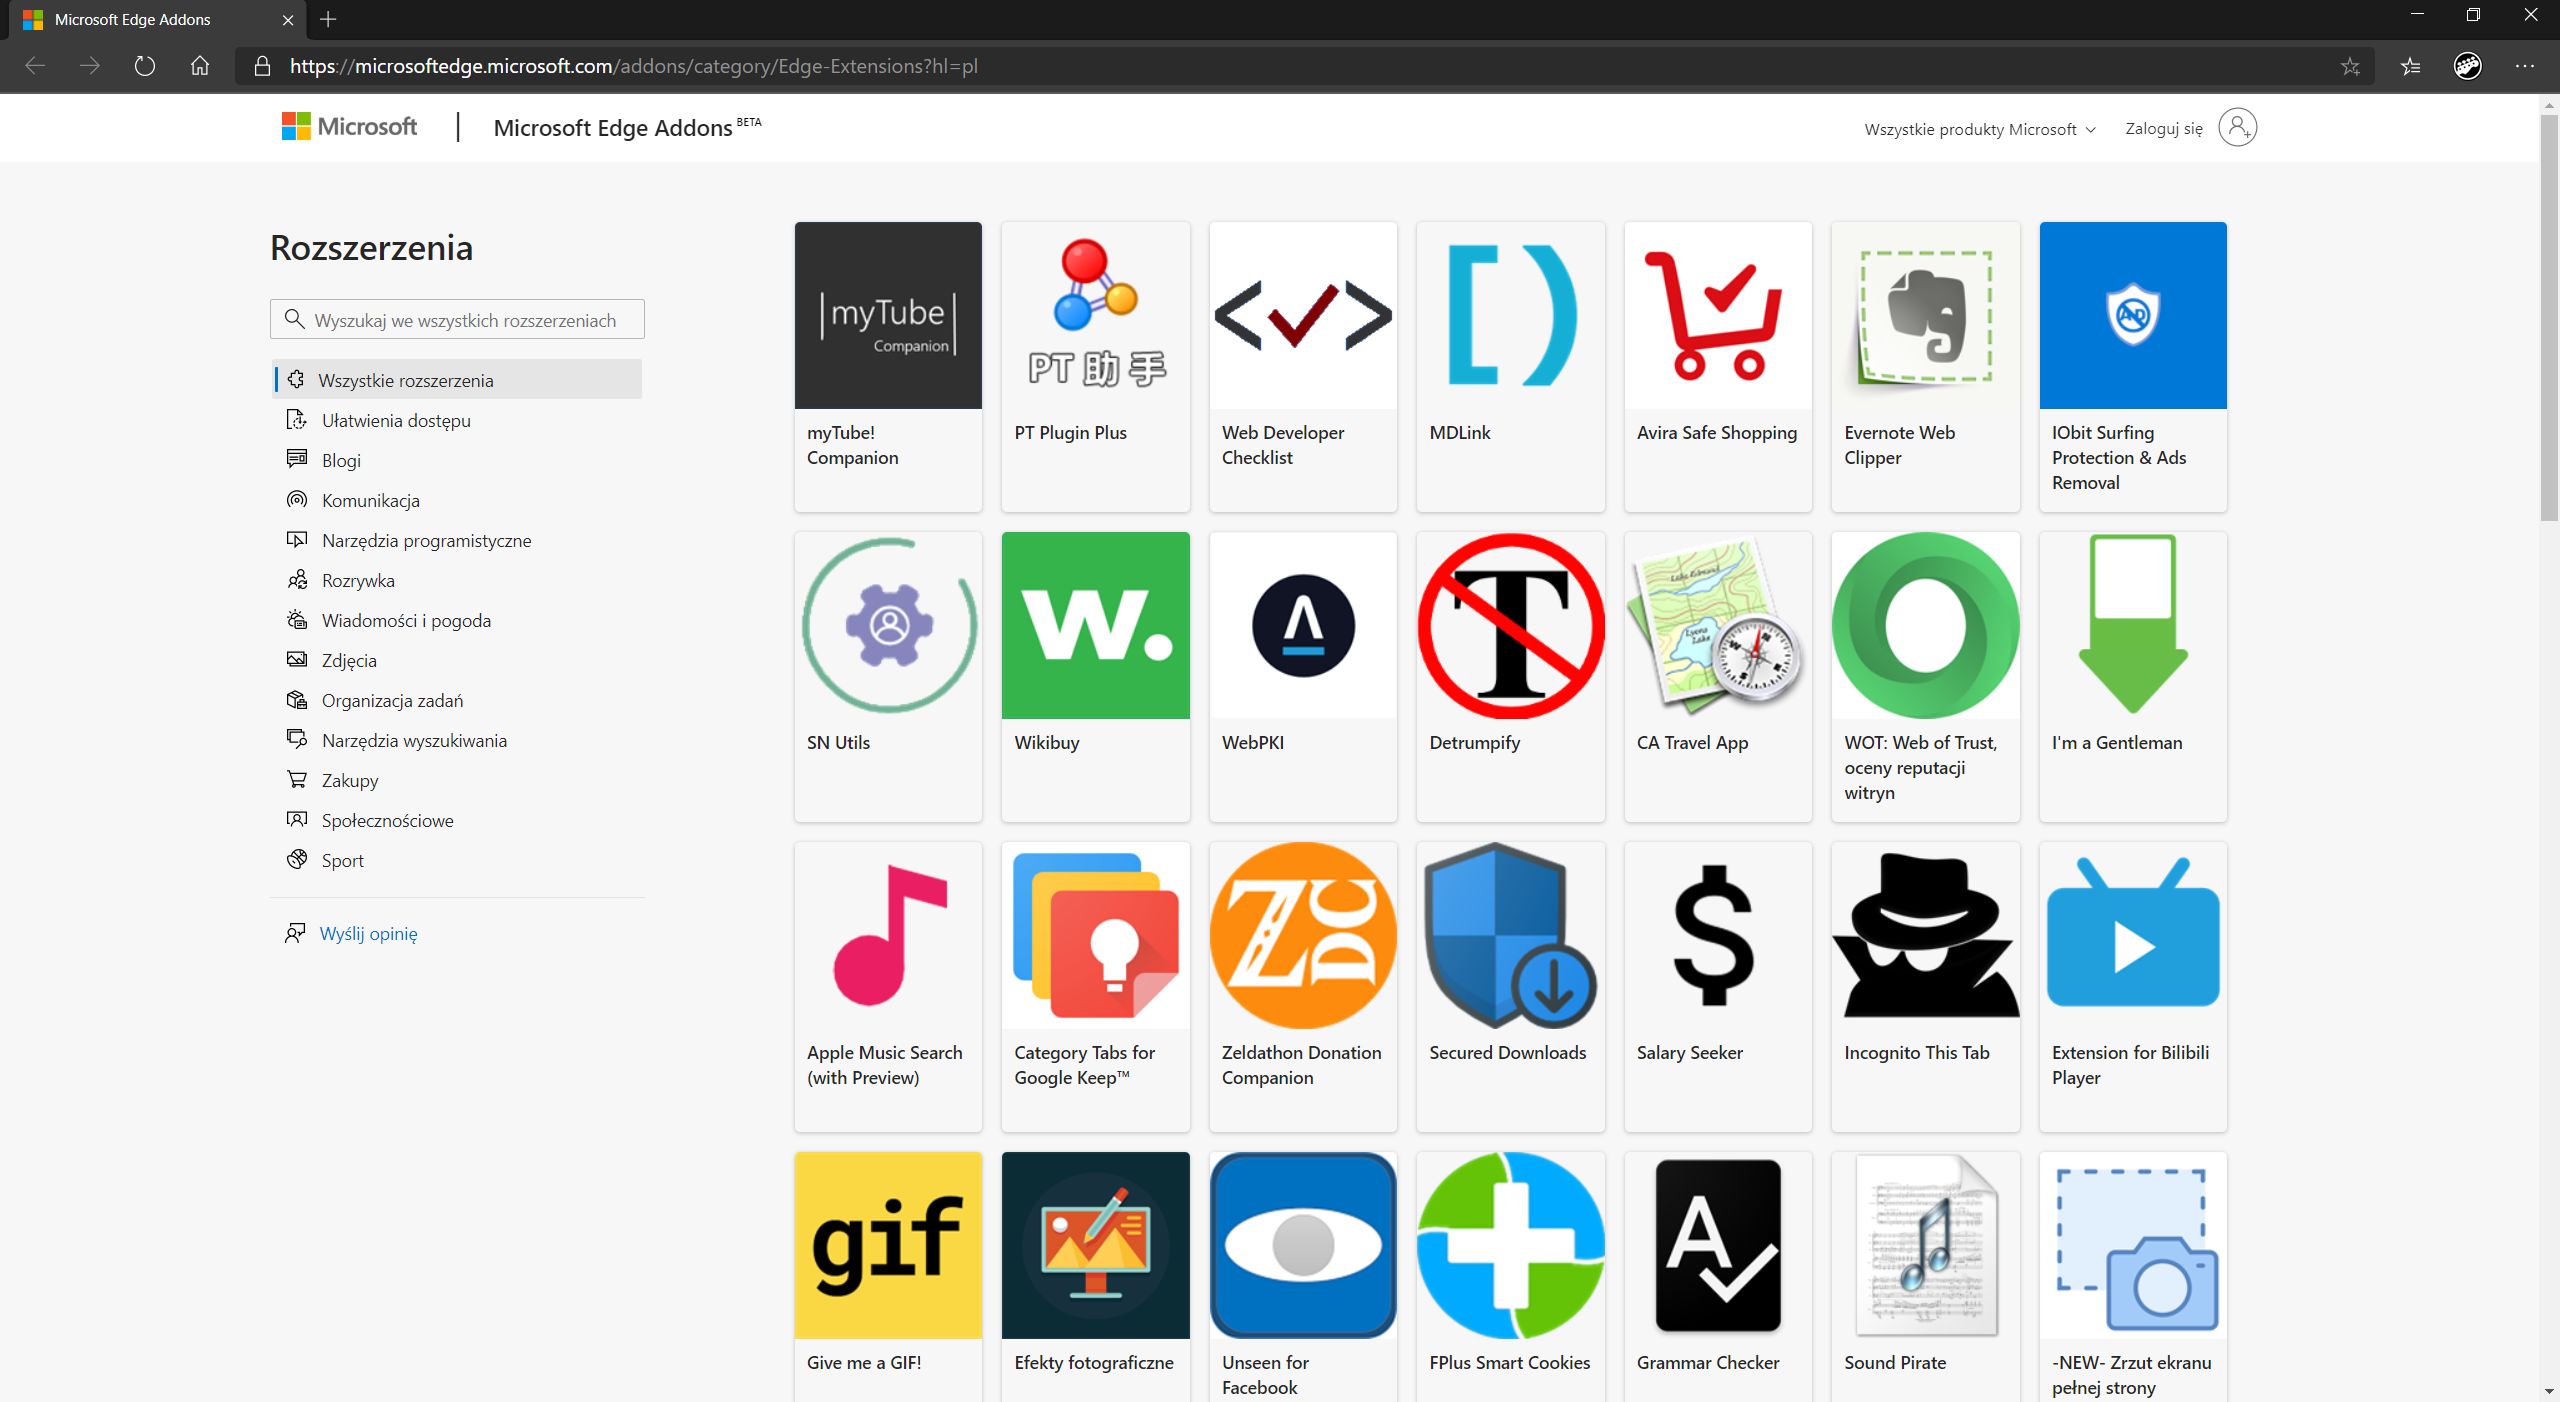
Task: Click the home icon in the toolbar
Action: pos(199,66)
